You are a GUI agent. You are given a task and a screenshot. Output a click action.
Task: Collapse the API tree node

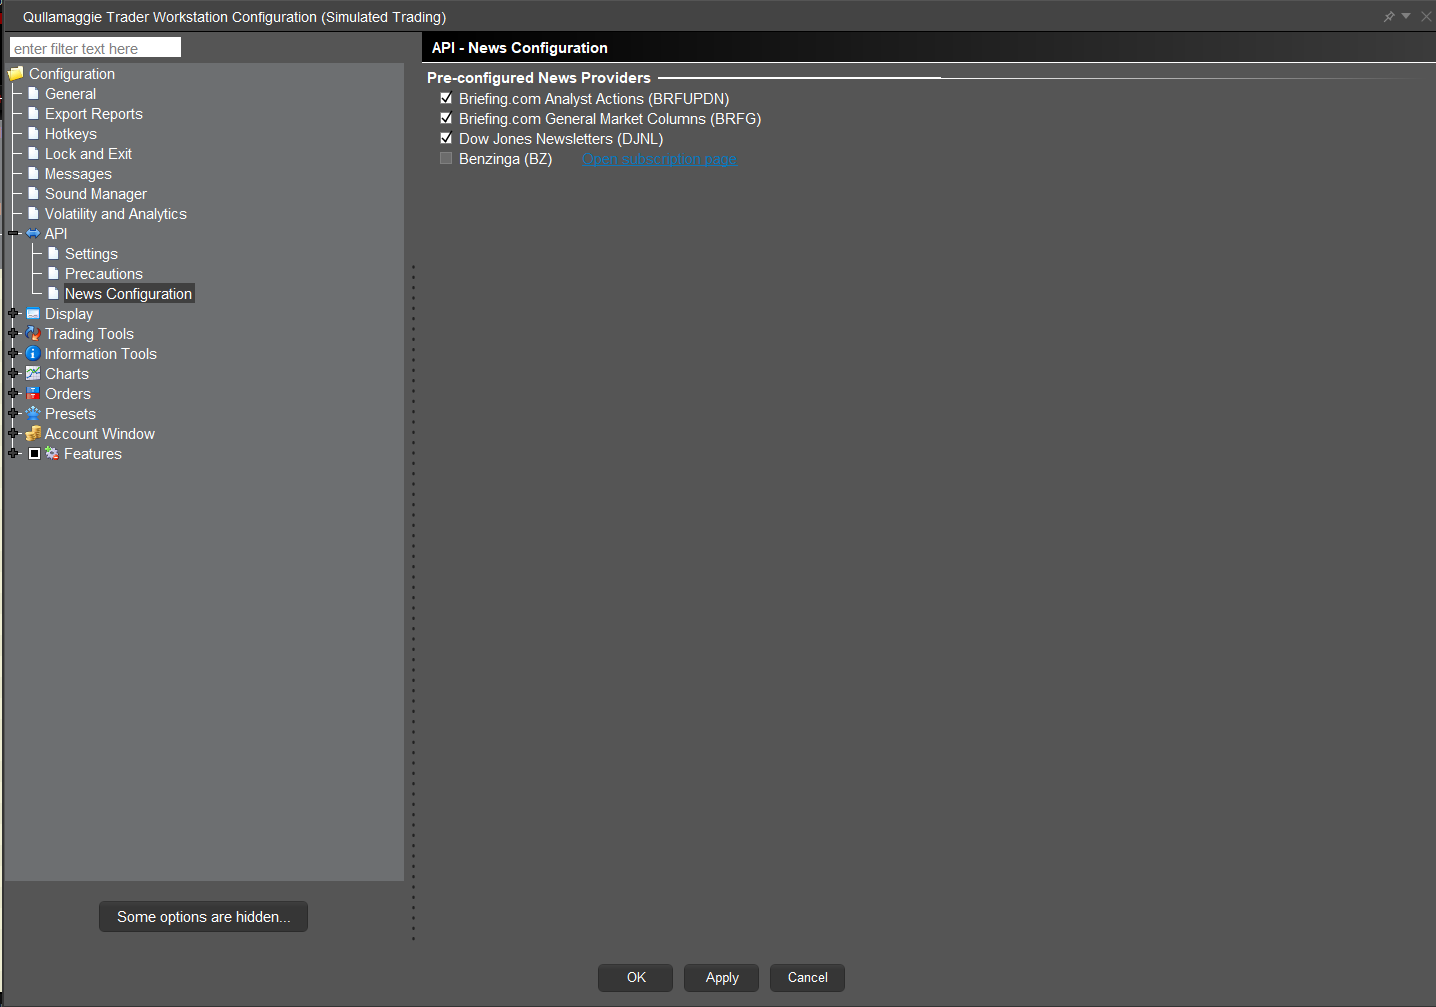(x=13, y=234)
